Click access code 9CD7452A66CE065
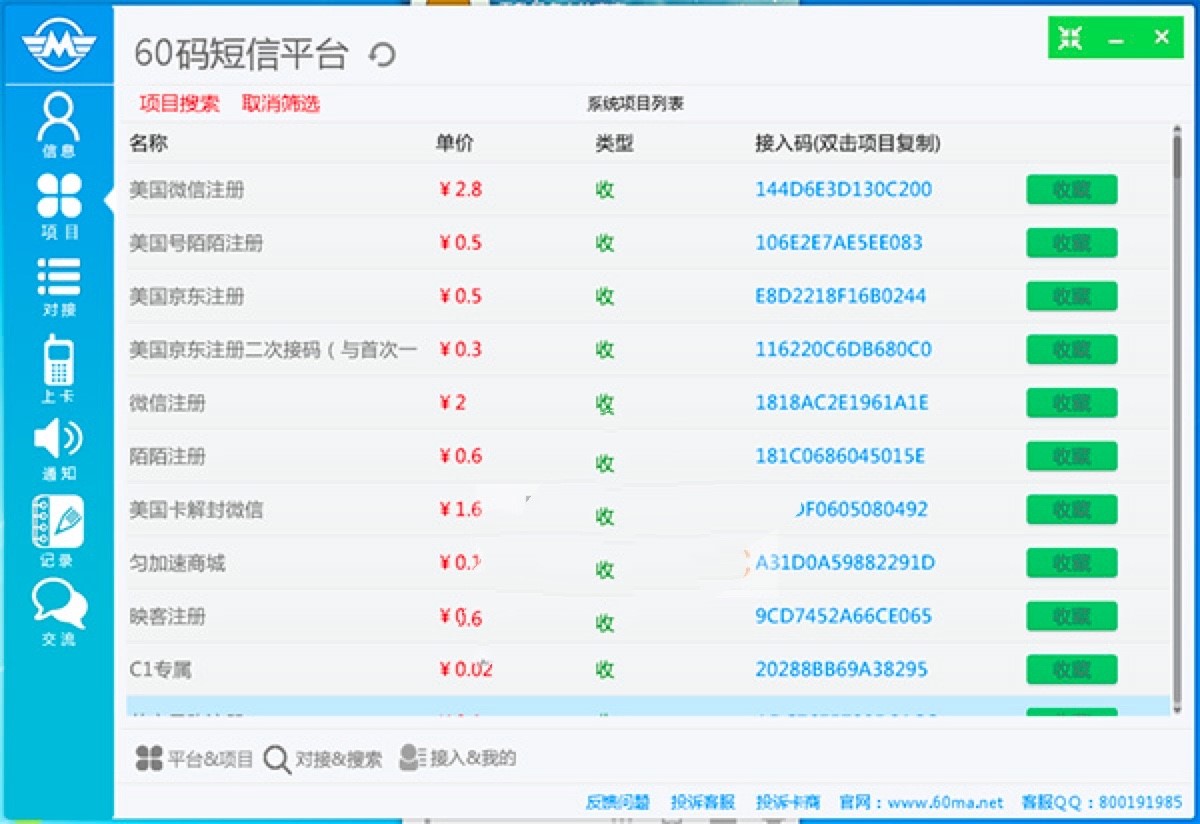This screenshot has width=1200, height=824. click(844, 616)
